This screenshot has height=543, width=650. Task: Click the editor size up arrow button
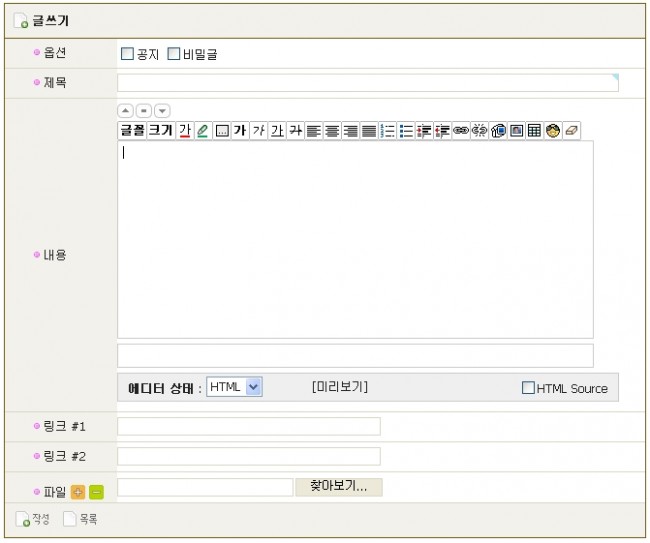(125, 111)
